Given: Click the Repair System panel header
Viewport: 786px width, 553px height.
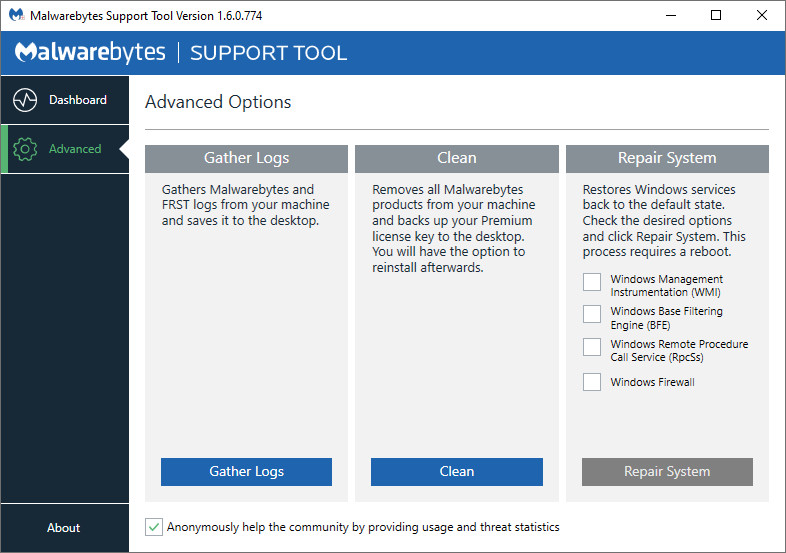Looking at the screenshot, I should (x=667, y=158).
